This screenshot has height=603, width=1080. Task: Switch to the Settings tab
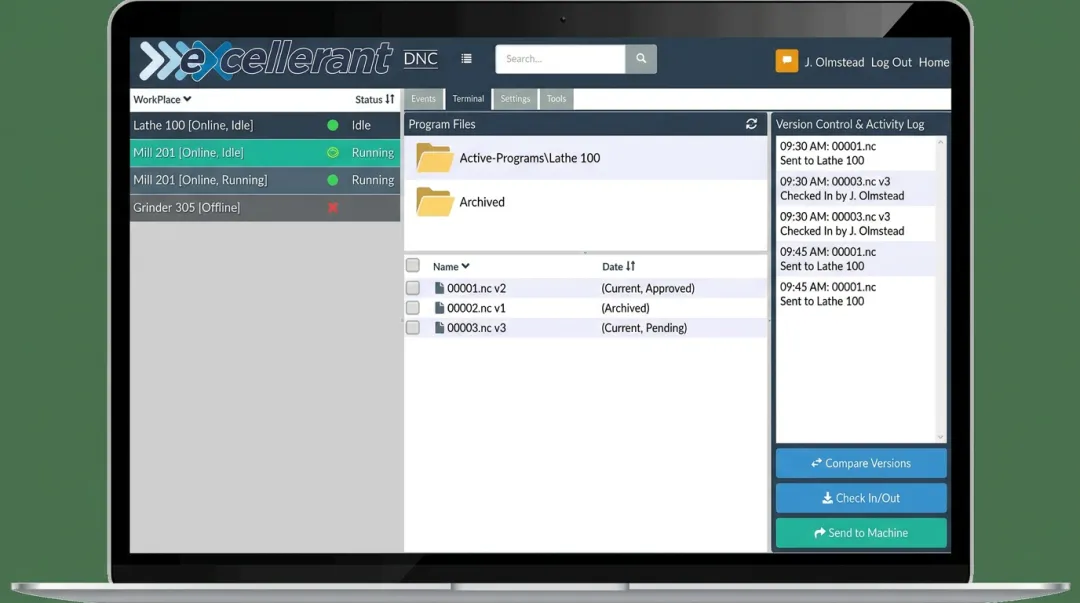pos(515,99)
